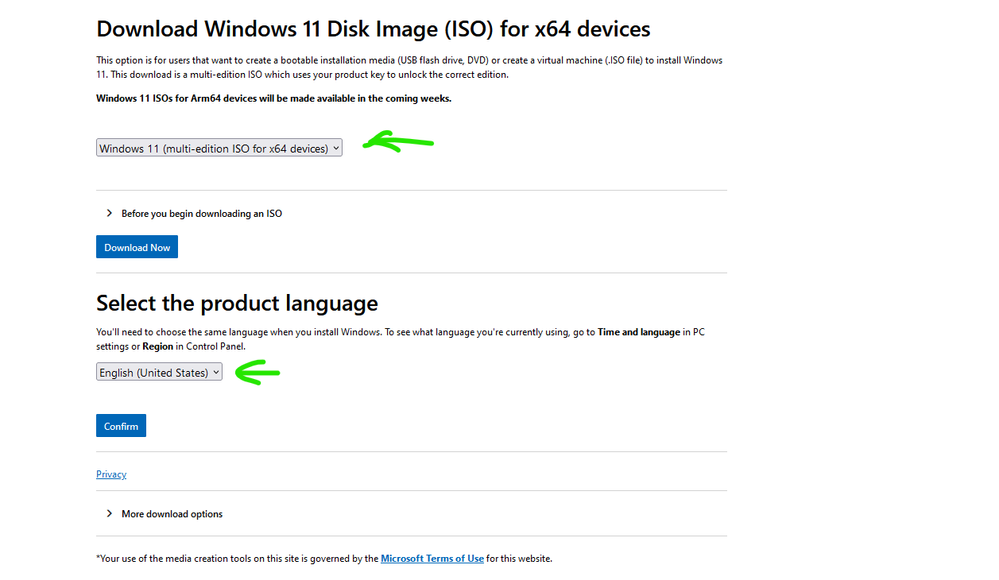Click the bold Arm64 devices availability notice

point(273,98)
